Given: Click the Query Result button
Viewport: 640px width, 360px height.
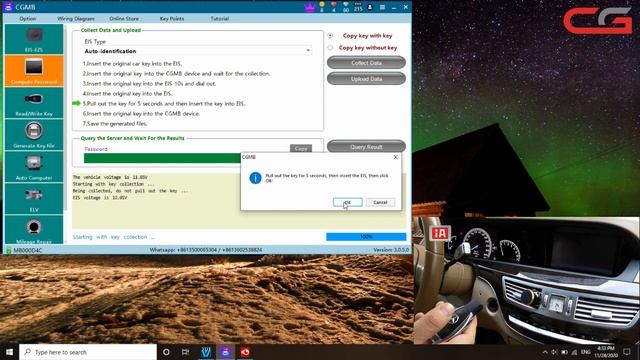Looking at the screenshot, I should pyautogui.click(x=366, y=147).
